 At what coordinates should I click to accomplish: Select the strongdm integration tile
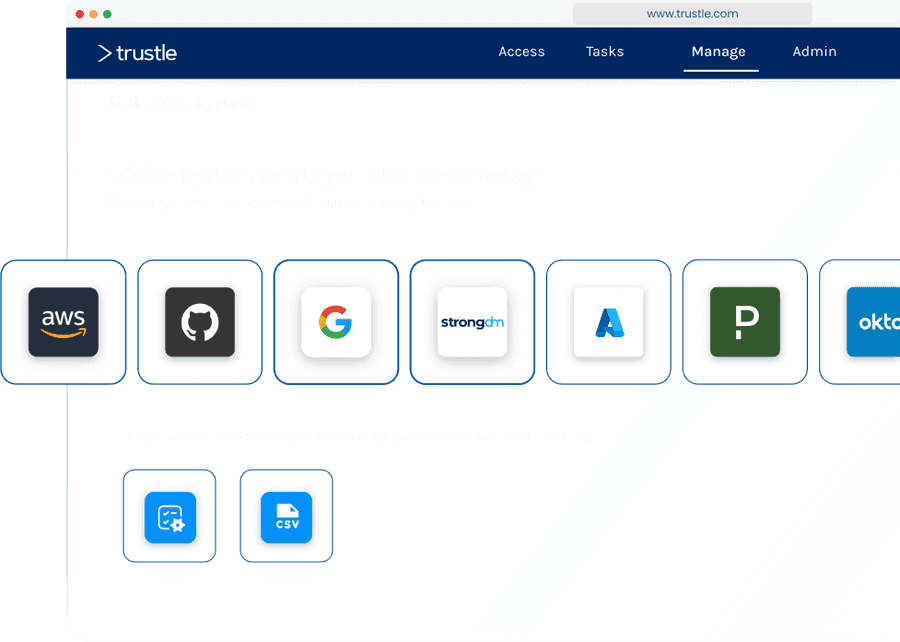[x=472, y=322]
